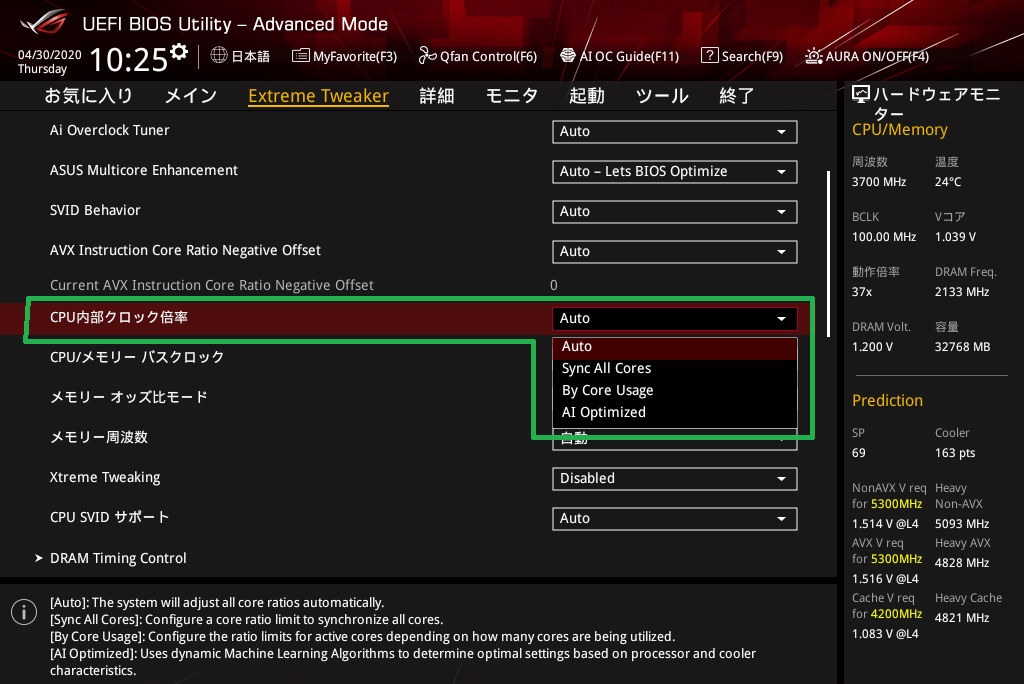Expand Ai Overclock Tuner dropdown
Screen dimensions: 1024x684
click(x=674, y=131)
